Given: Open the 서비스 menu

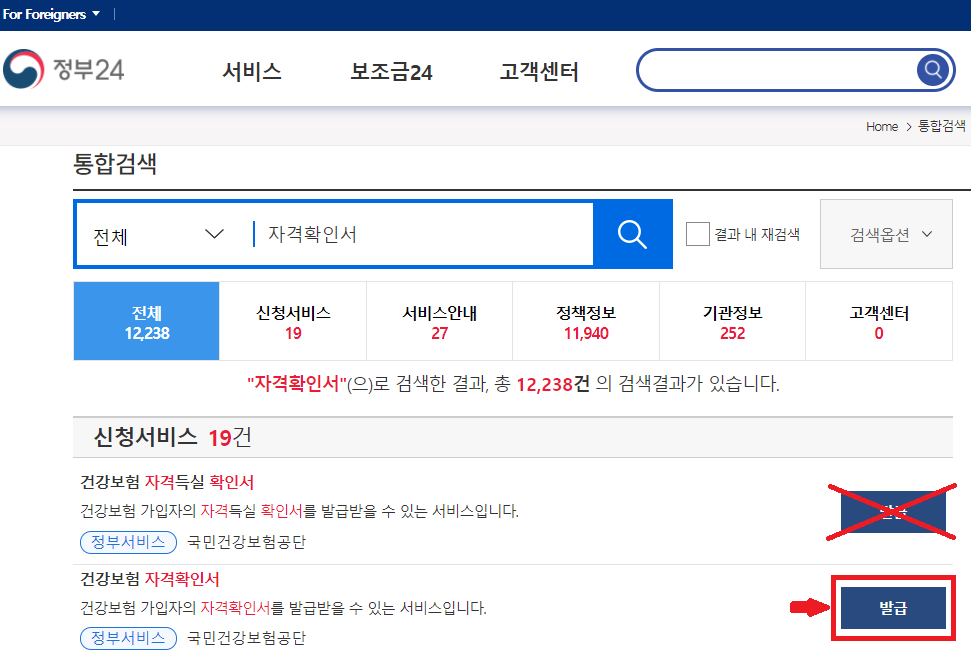Looking at the screenshot, I should pos(252,72).
